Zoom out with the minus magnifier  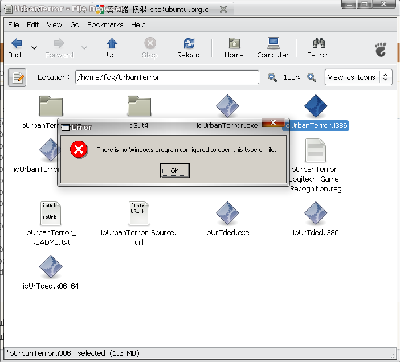click(x=272, y=78)
